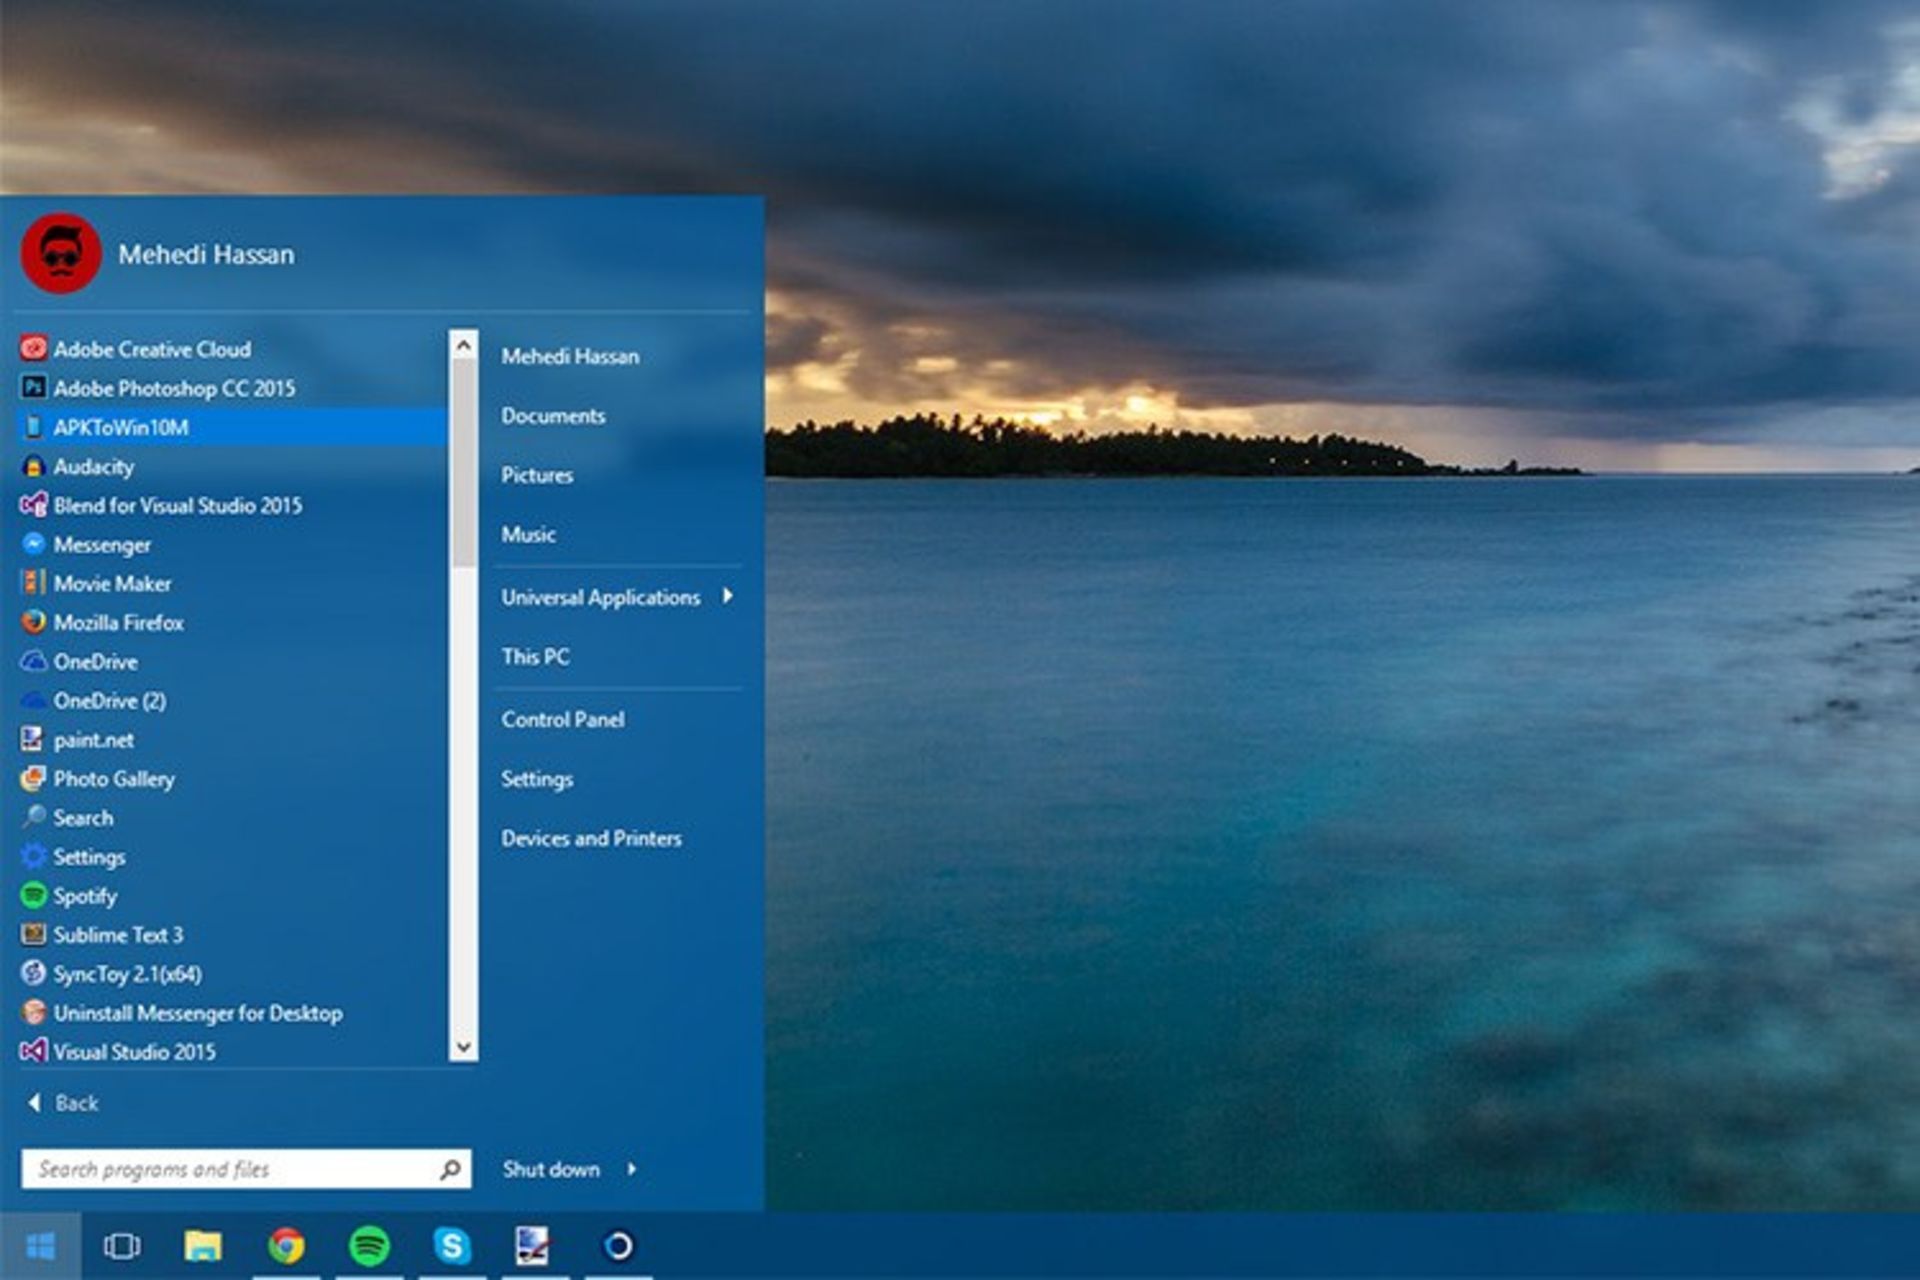Open Settings in the right pane
1920x1280 pixels.
537,779
